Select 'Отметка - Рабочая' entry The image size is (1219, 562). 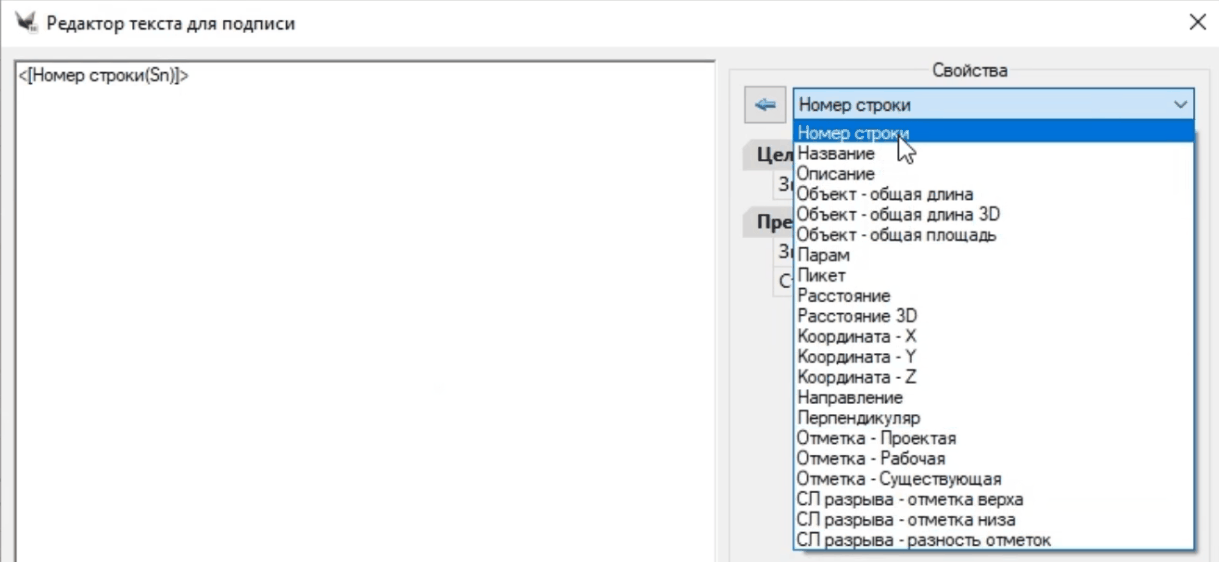click(x=870, y=459)
